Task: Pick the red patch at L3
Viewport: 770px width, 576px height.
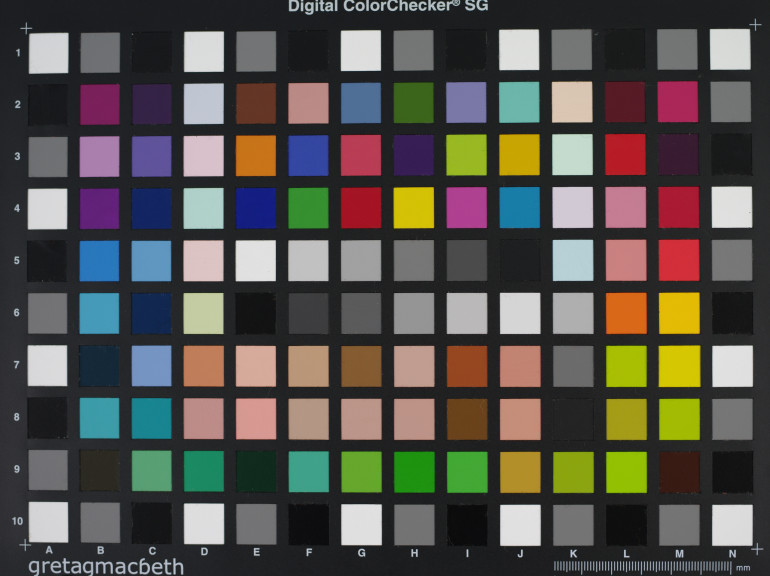Action: (x=626, y=154)
